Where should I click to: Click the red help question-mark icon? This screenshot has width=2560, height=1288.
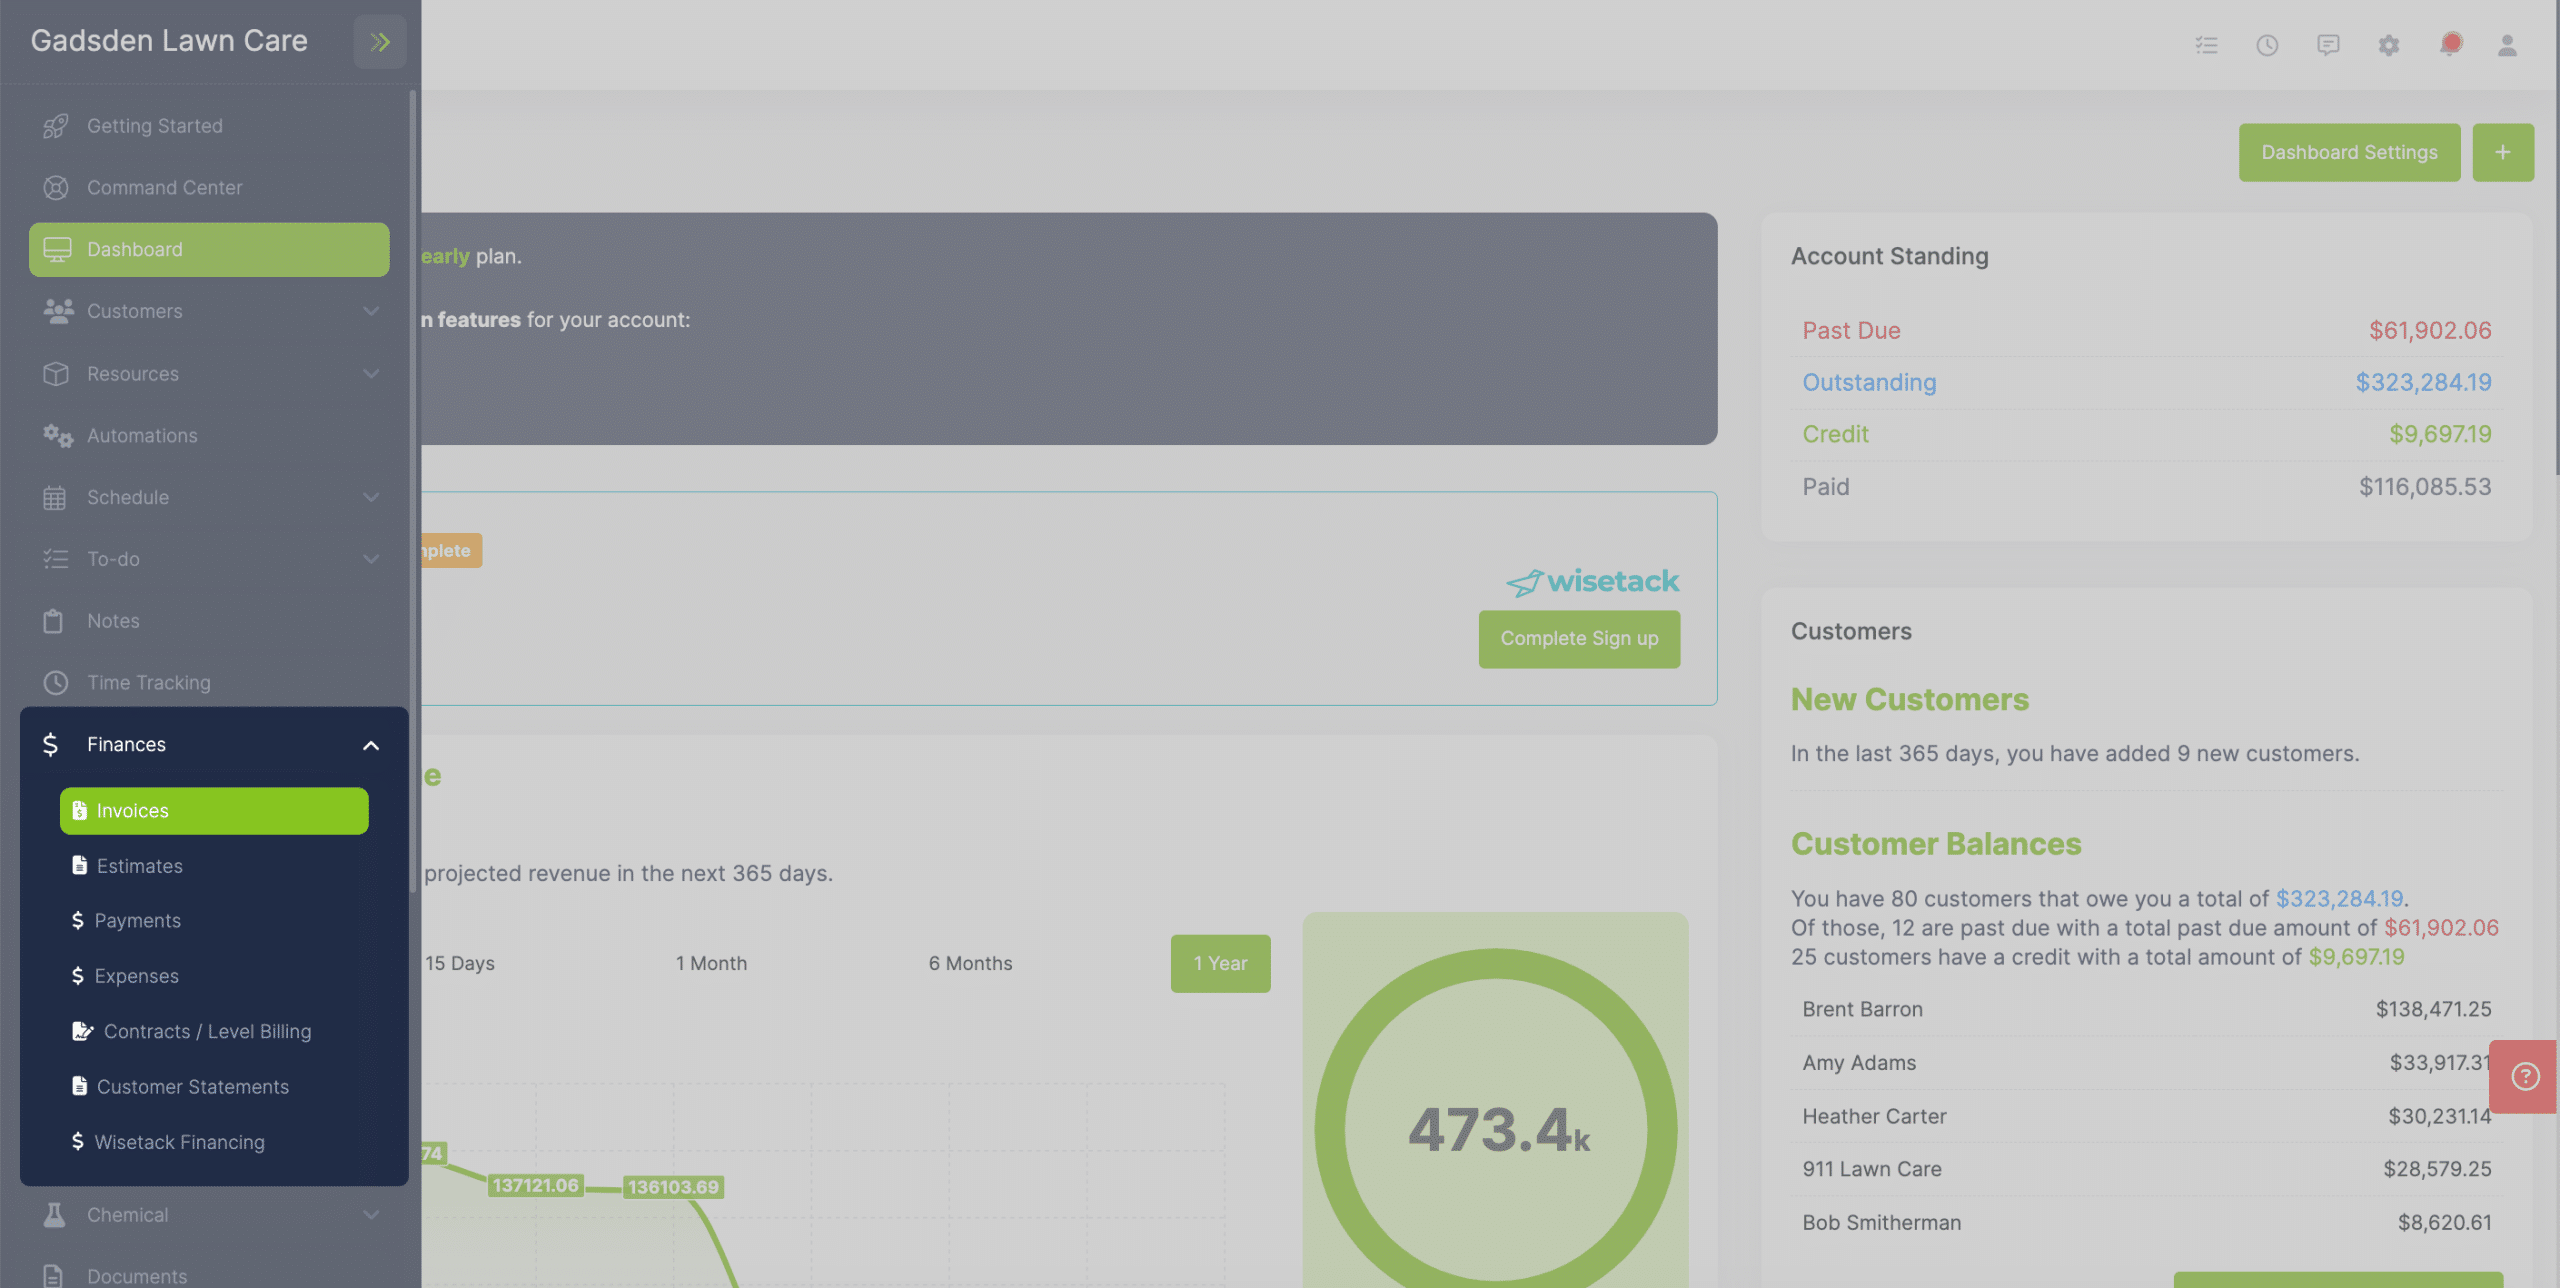[x=2525, y=1076]
